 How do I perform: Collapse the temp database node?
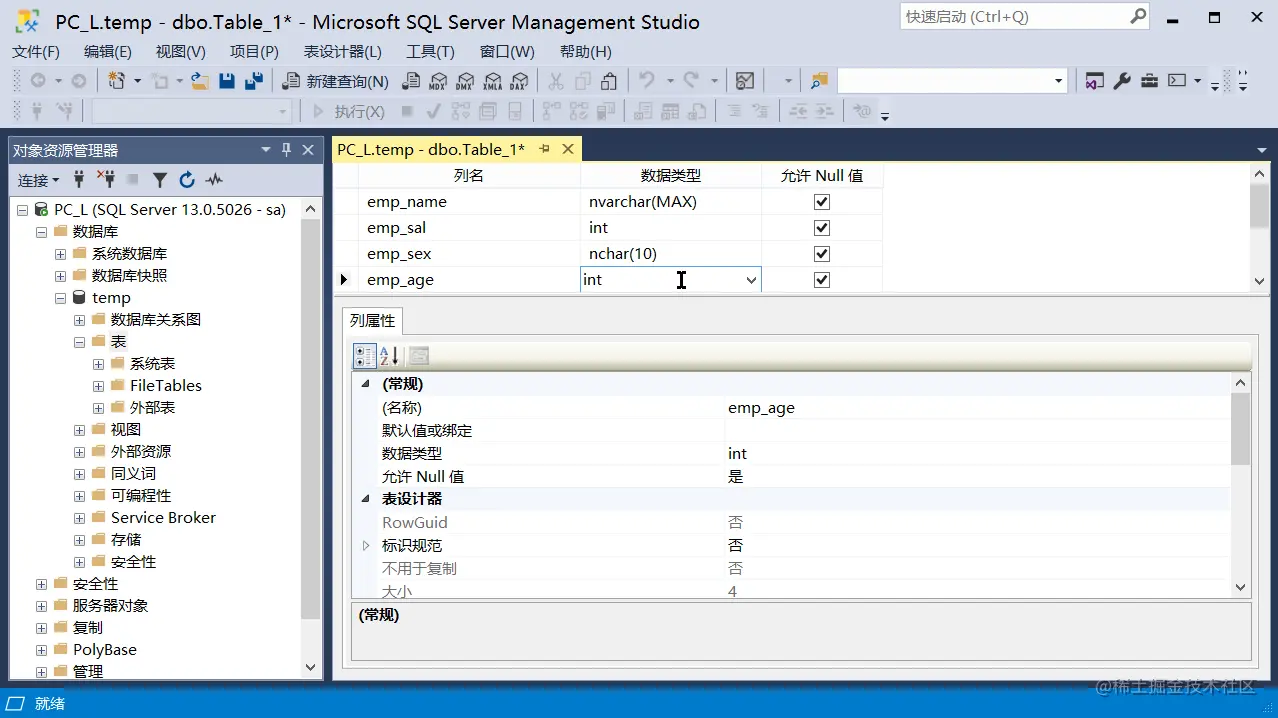(x=60, y=298)
